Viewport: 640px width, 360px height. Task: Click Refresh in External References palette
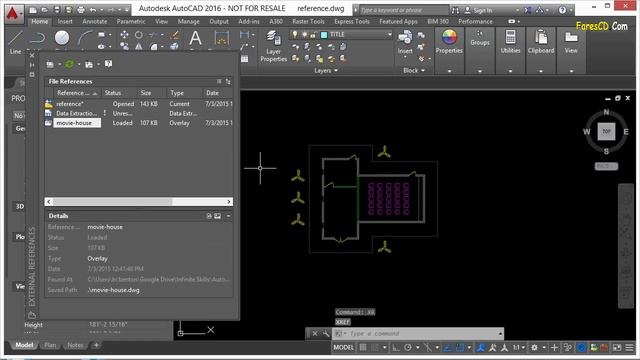click(x=69, y=64)
